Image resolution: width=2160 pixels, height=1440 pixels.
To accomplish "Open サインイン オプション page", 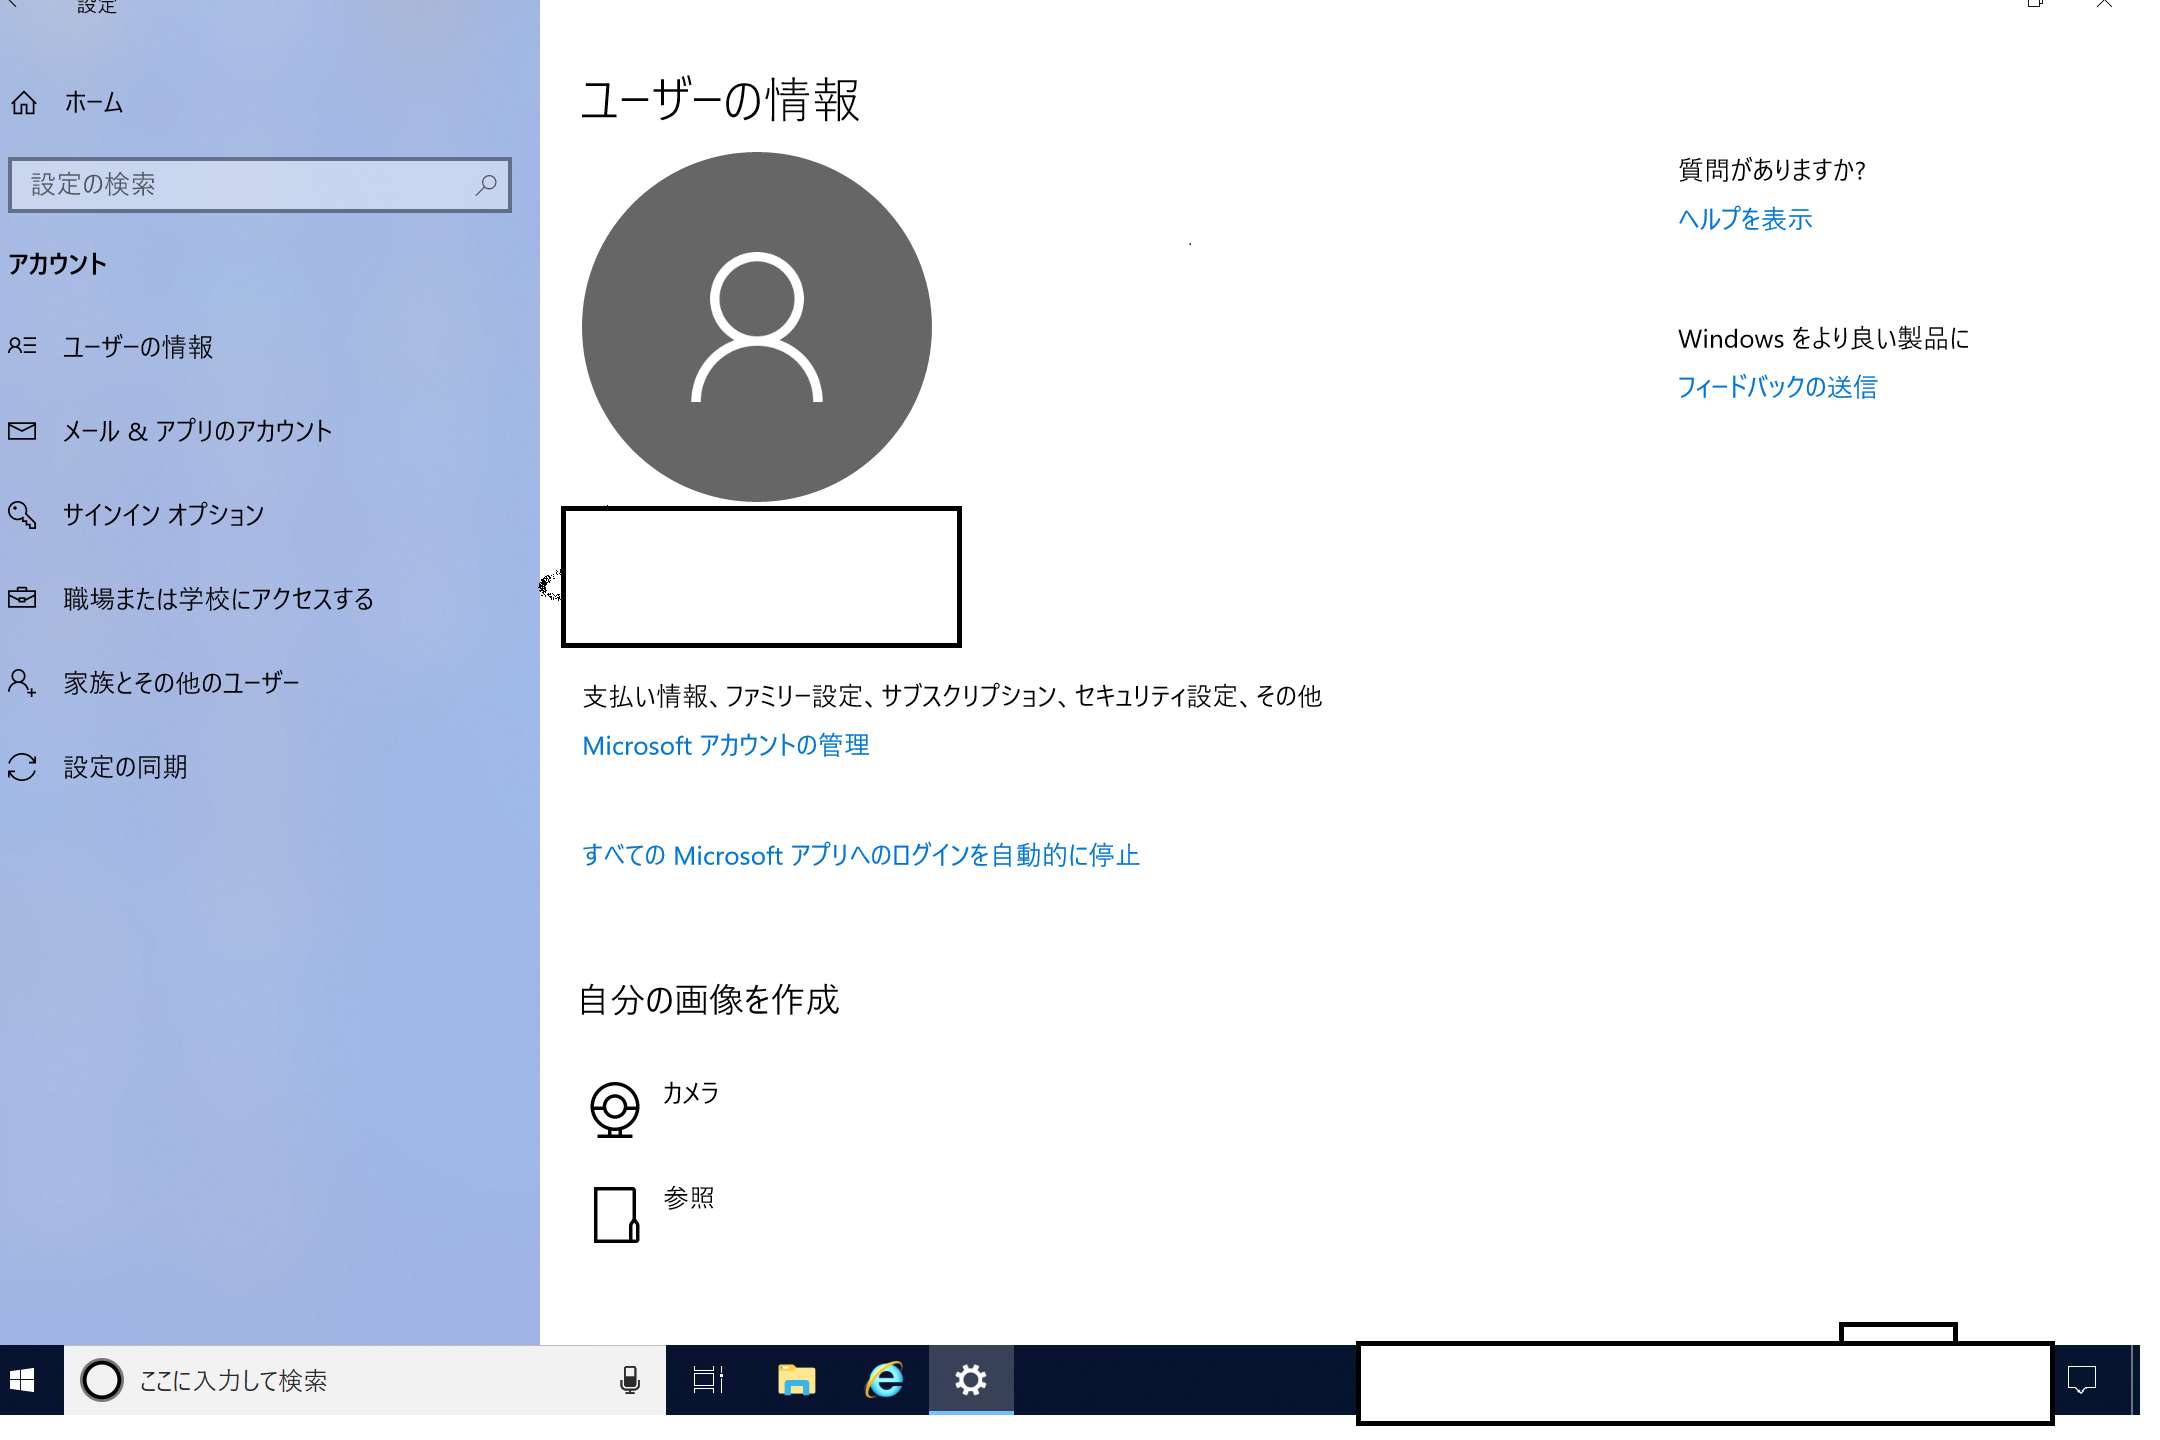I will 163,515.
